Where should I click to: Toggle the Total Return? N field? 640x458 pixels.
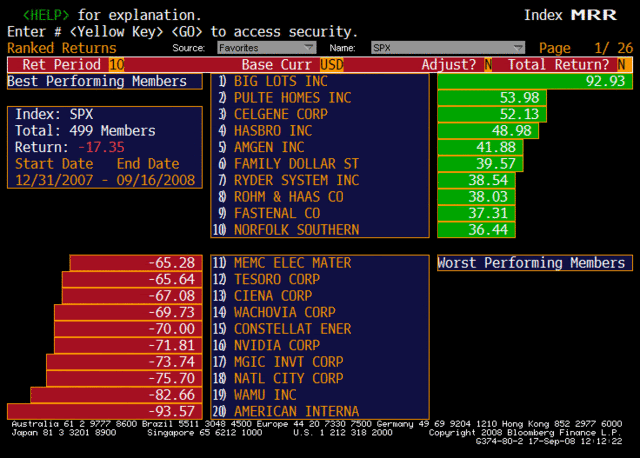pos(622,64)
